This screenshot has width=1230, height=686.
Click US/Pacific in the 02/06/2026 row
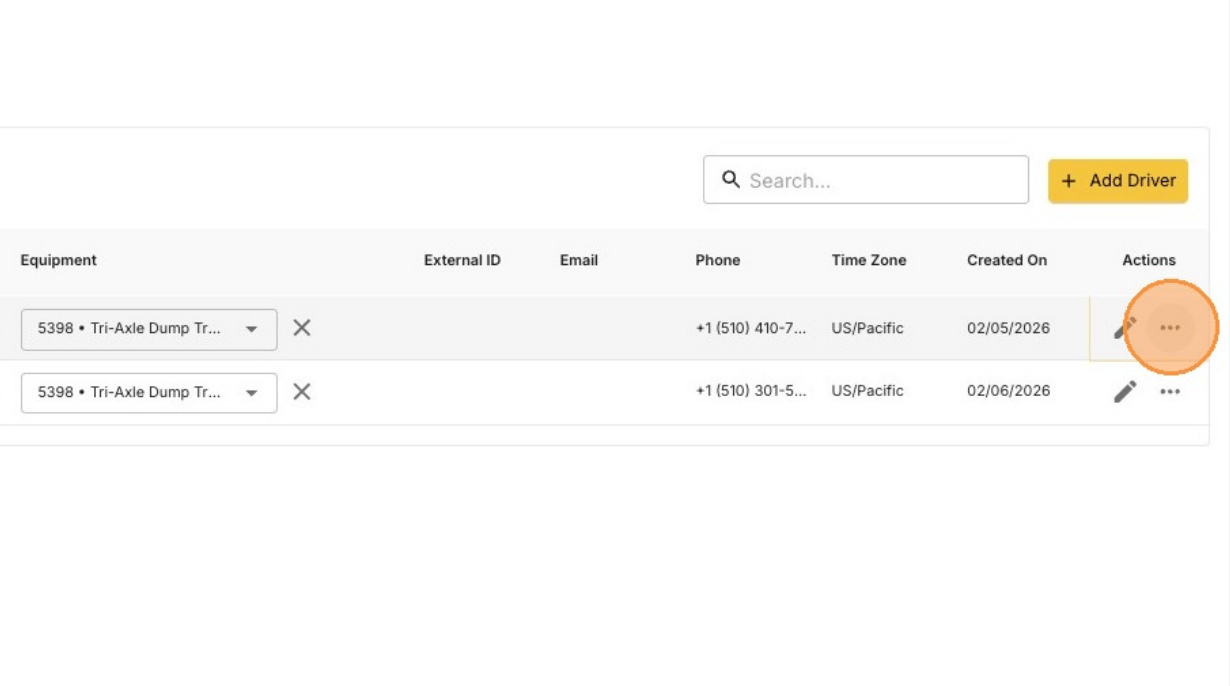click(868, 391)
